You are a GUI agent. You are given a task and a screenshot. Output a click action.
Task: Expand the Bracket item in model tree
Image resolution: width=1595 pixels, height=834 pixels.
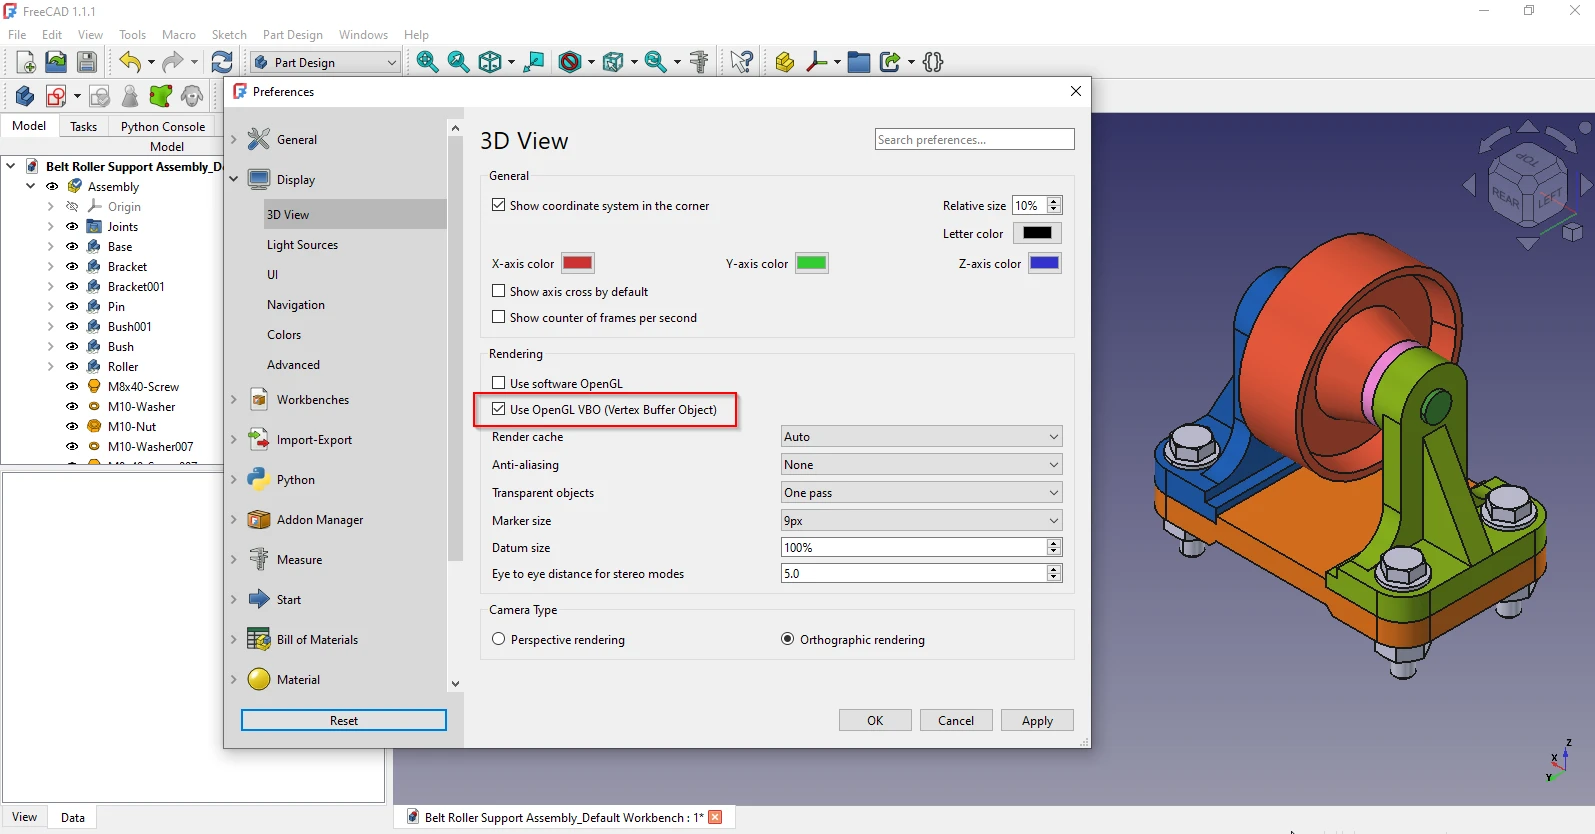tap(50, 267)
